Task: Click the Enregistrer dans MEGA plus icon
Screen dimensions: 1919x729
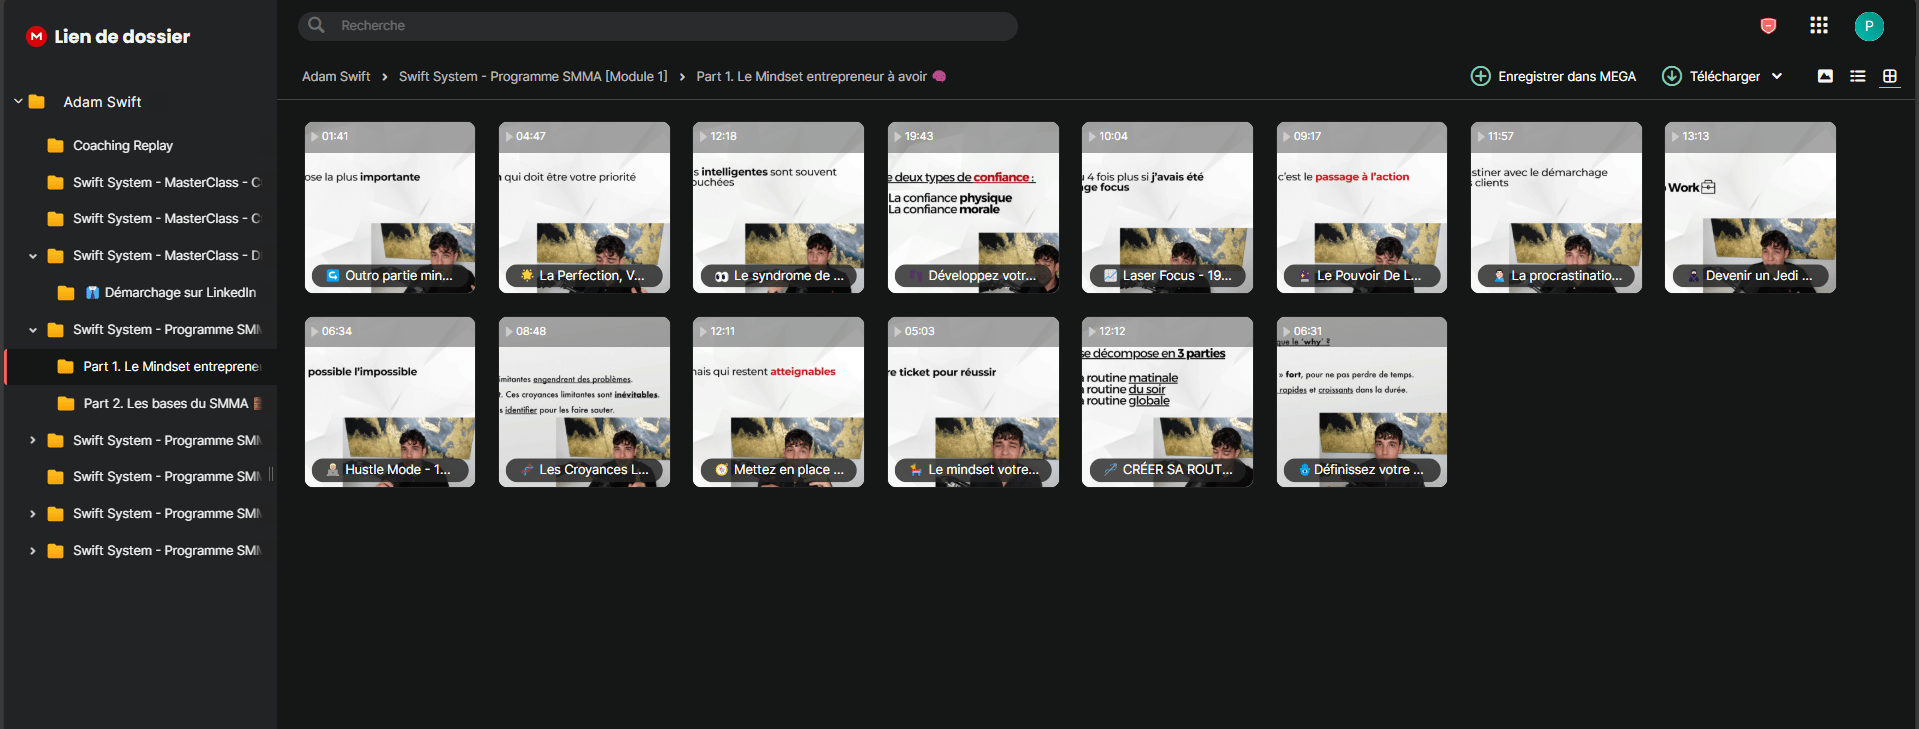Action: pyautogui.click(x=1480, y=76)
